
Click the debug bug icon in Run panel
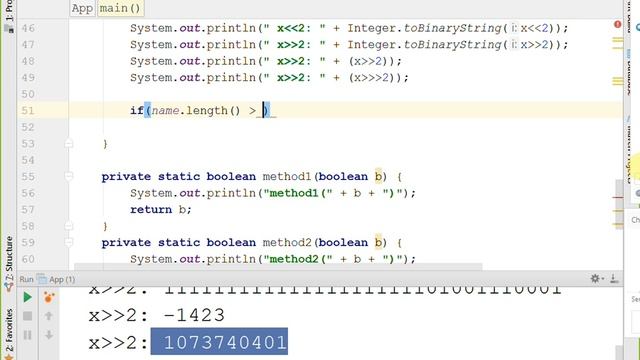click(x=49, y=298)
